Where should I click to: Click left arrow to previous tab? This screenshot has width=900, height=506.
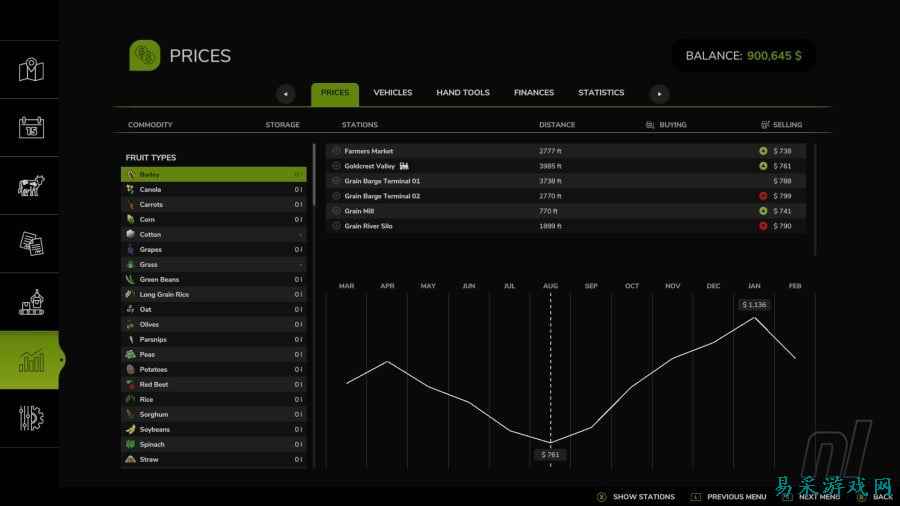(286, 94)
